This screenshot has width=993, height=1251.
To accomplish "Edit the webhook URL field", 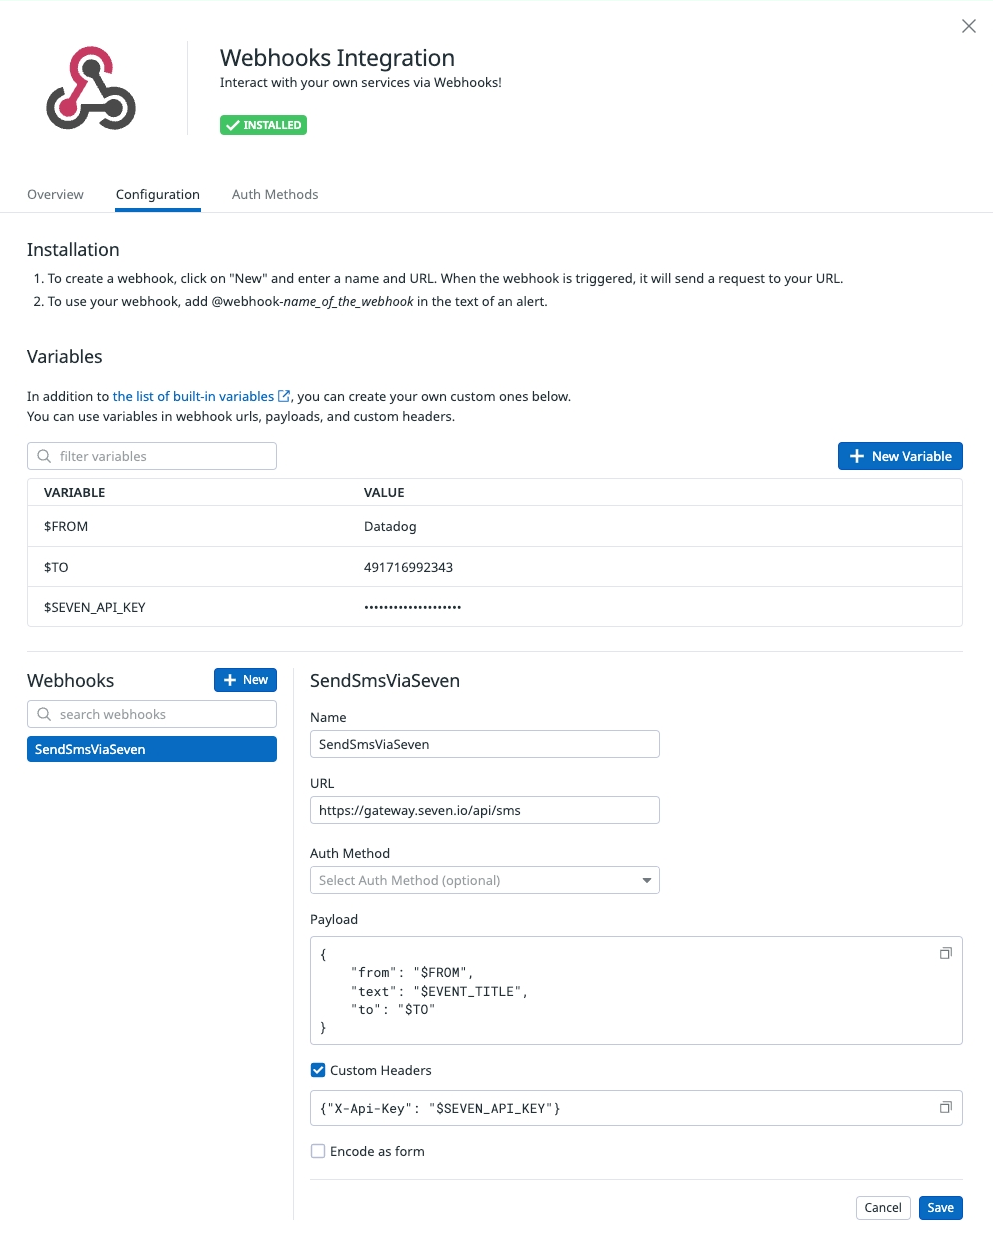I will (485, 810).
